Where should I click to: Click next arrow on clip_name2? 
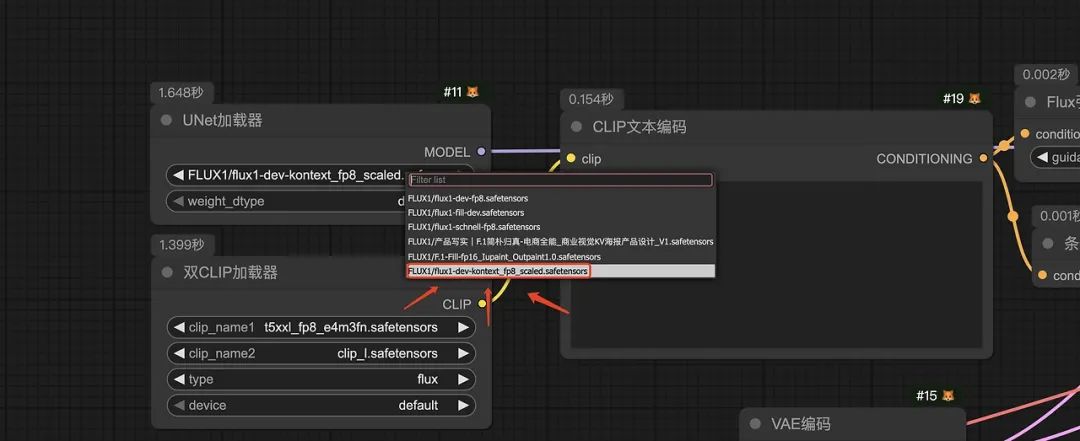pyautogui.click(x=464, y=353)
